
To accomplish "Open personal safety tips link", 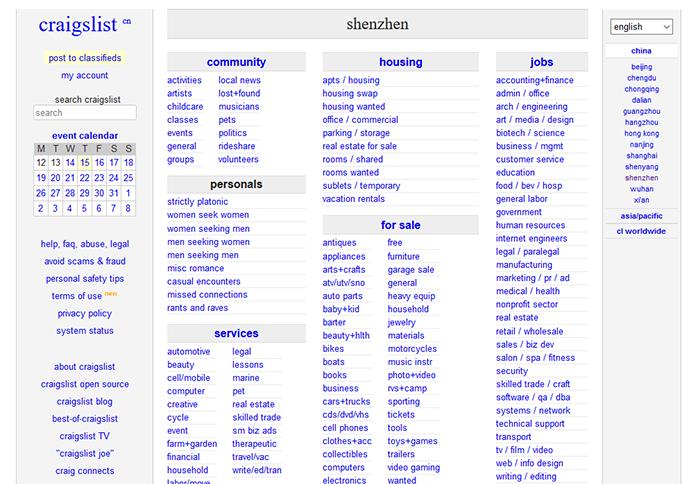I will click(85, 279).
